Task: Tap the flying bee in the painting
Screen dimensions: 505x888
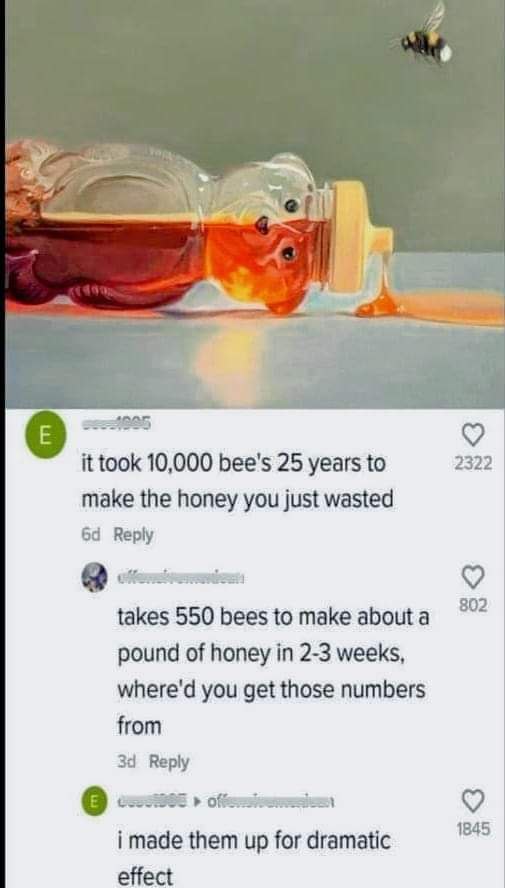Action: pyautogui.click(x=426, y=36)
